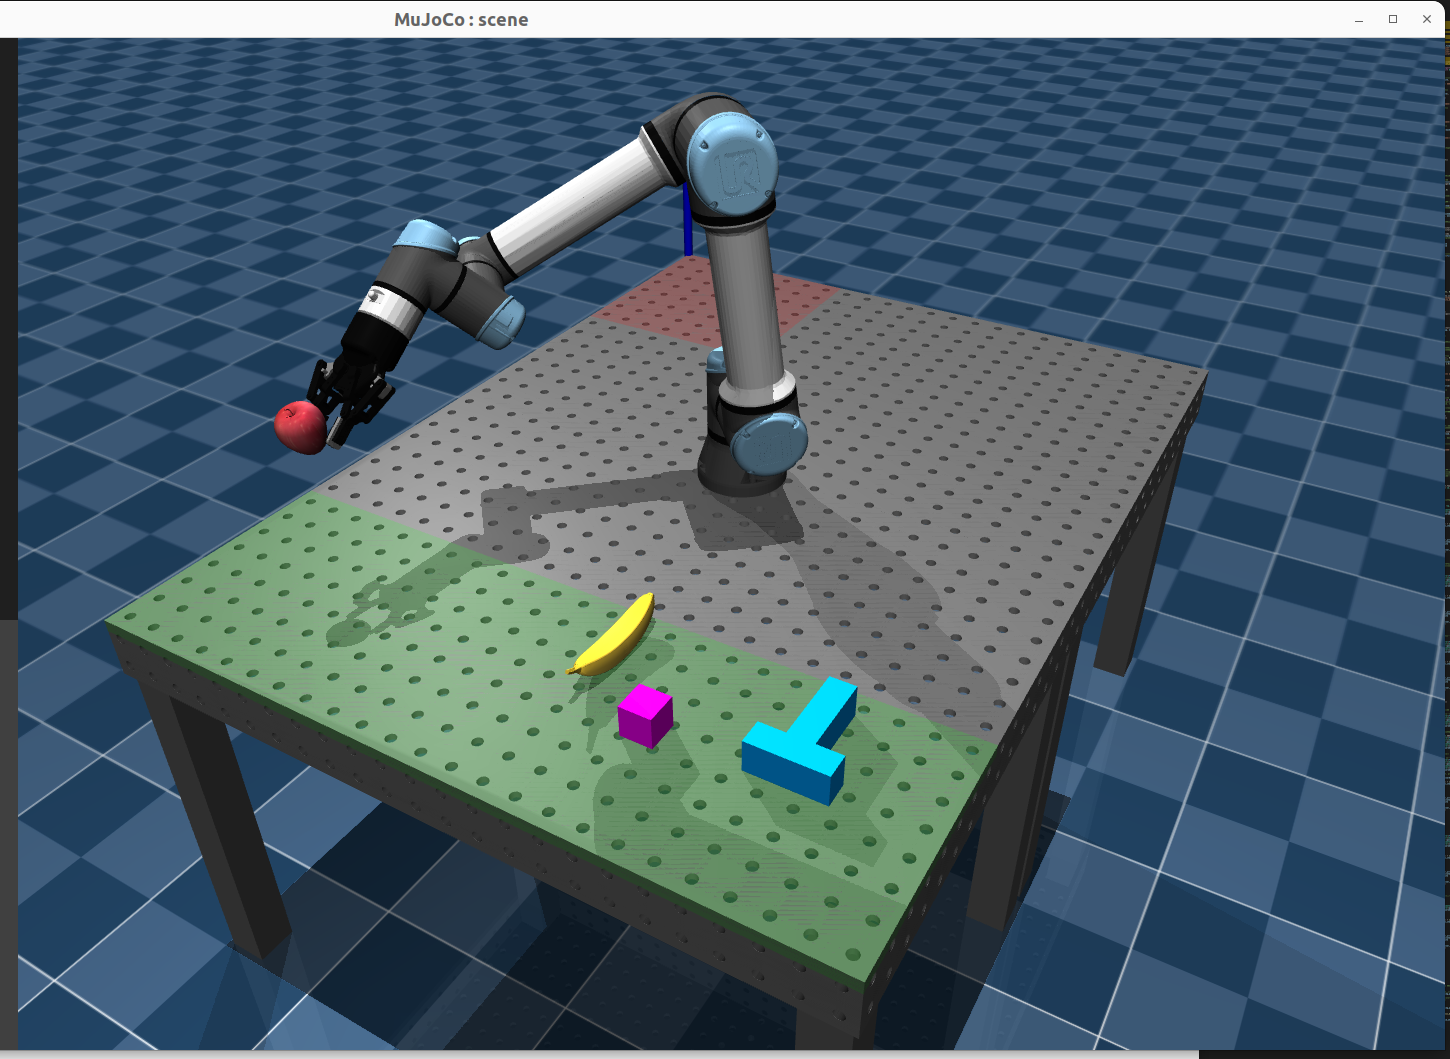Click the robot elbow joint blue cap
1450x1059 pixels.
pos(424,235)
